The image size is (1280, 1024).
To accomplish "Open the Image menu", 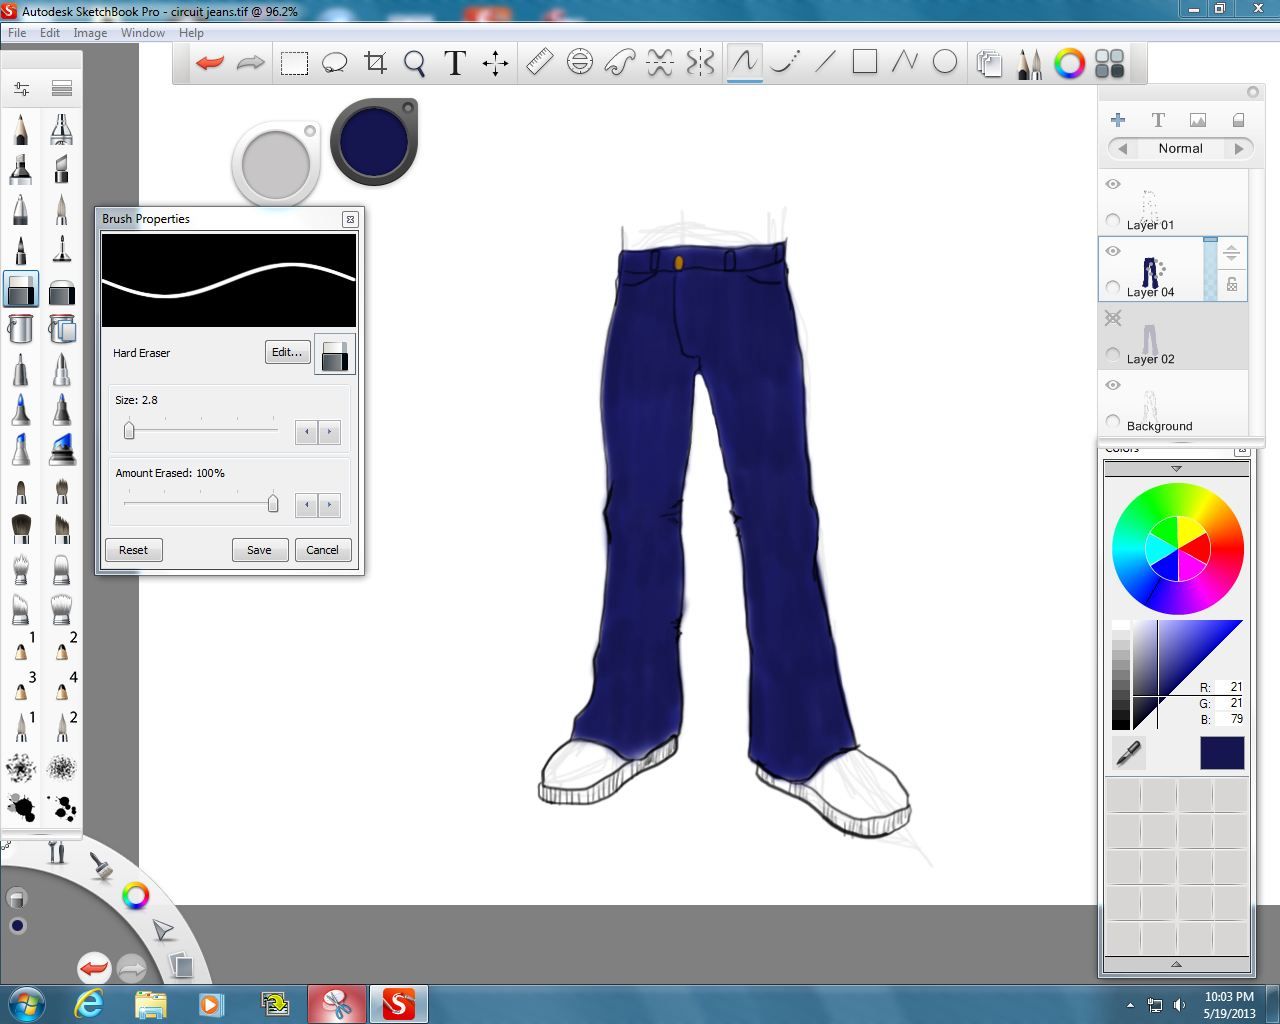I will (90, 32).
